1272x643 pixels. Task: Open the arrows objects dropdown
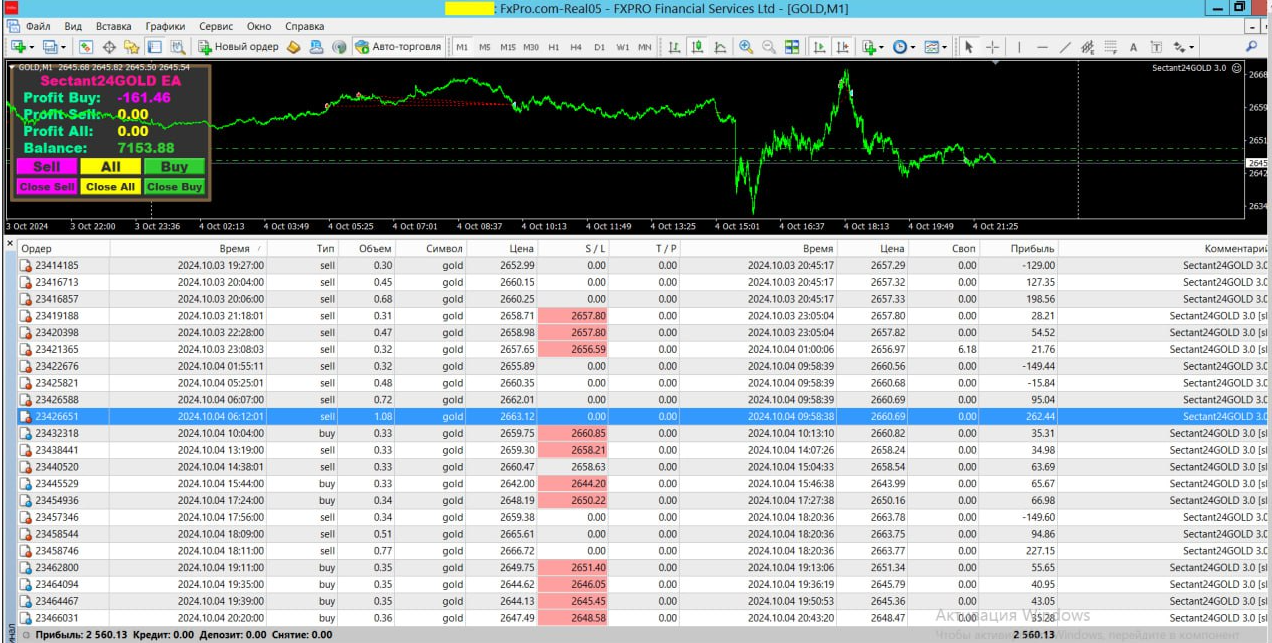(1183, 47)
